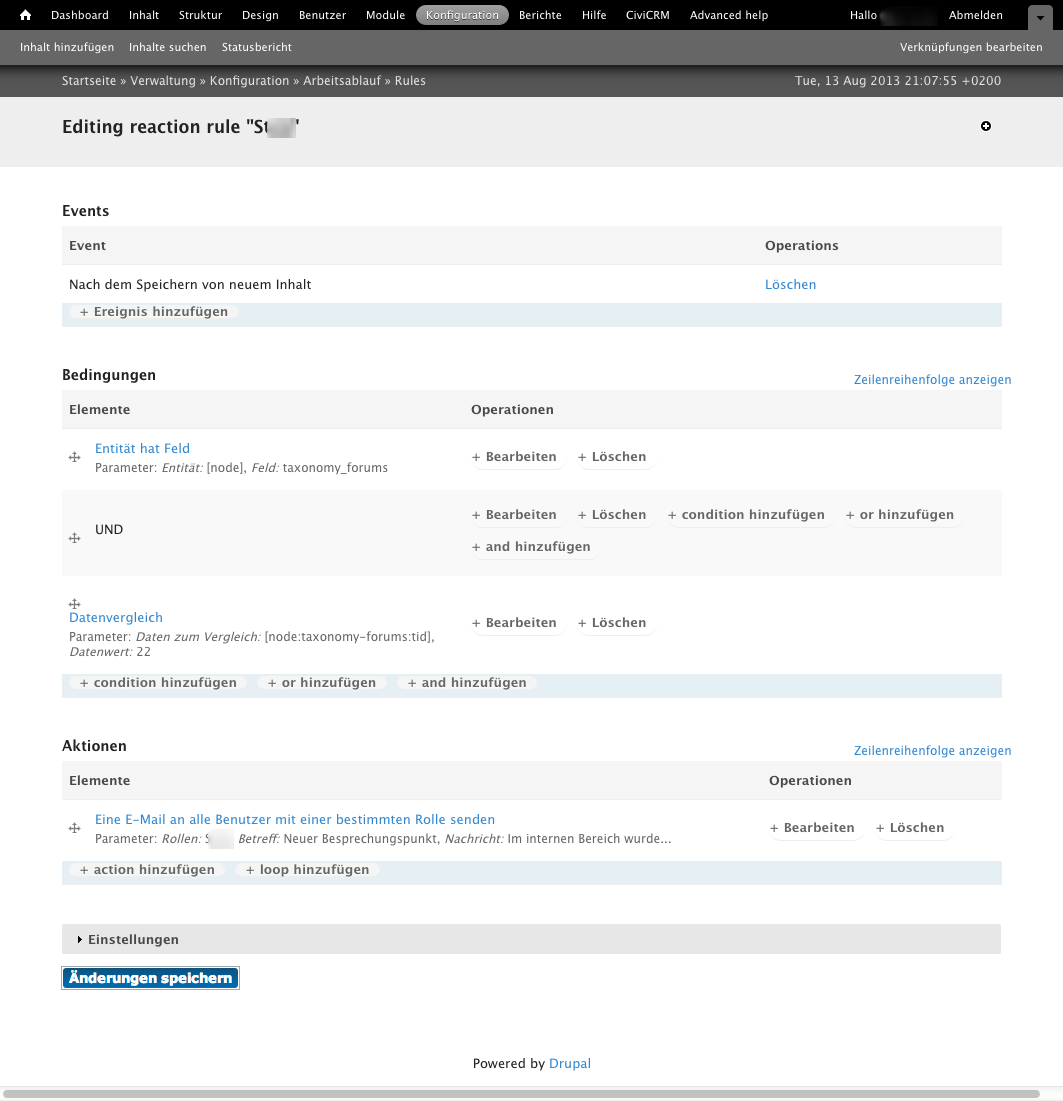Toggle the shortcut bar arrow at top right

click(x=1040, y=16)
